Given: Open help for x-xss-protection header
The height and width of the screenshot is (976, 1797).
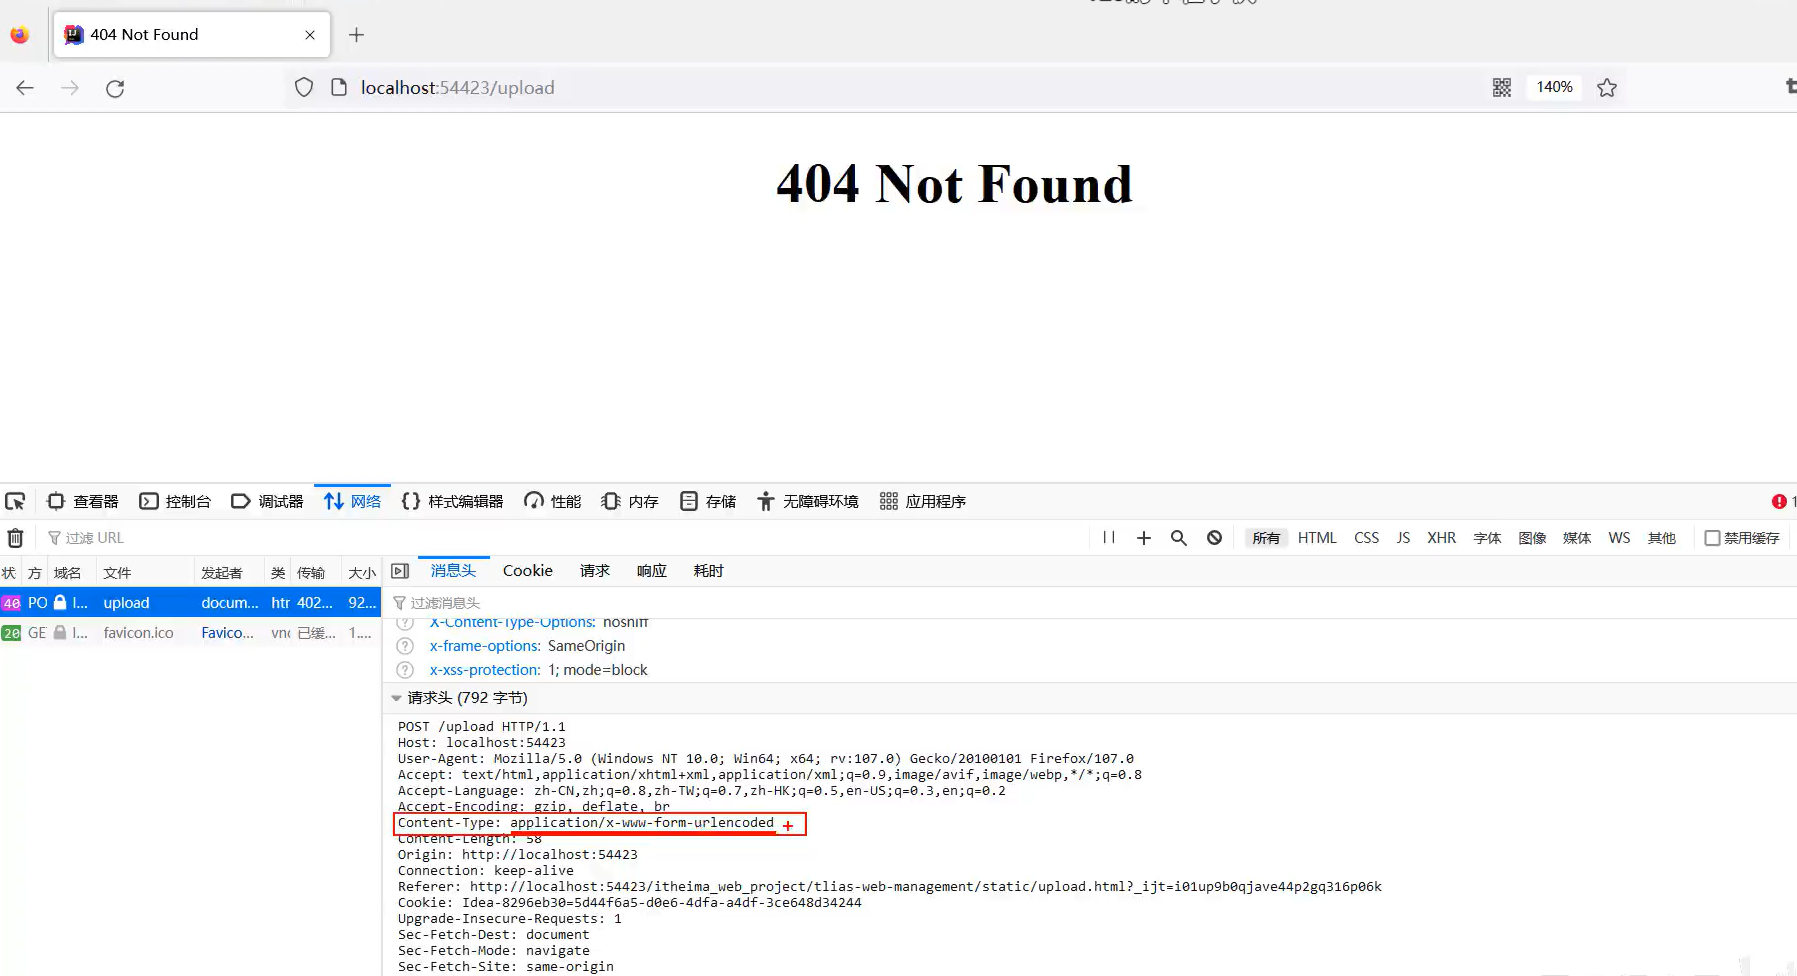Looking at the screenshot, I should tap(405, 670).
